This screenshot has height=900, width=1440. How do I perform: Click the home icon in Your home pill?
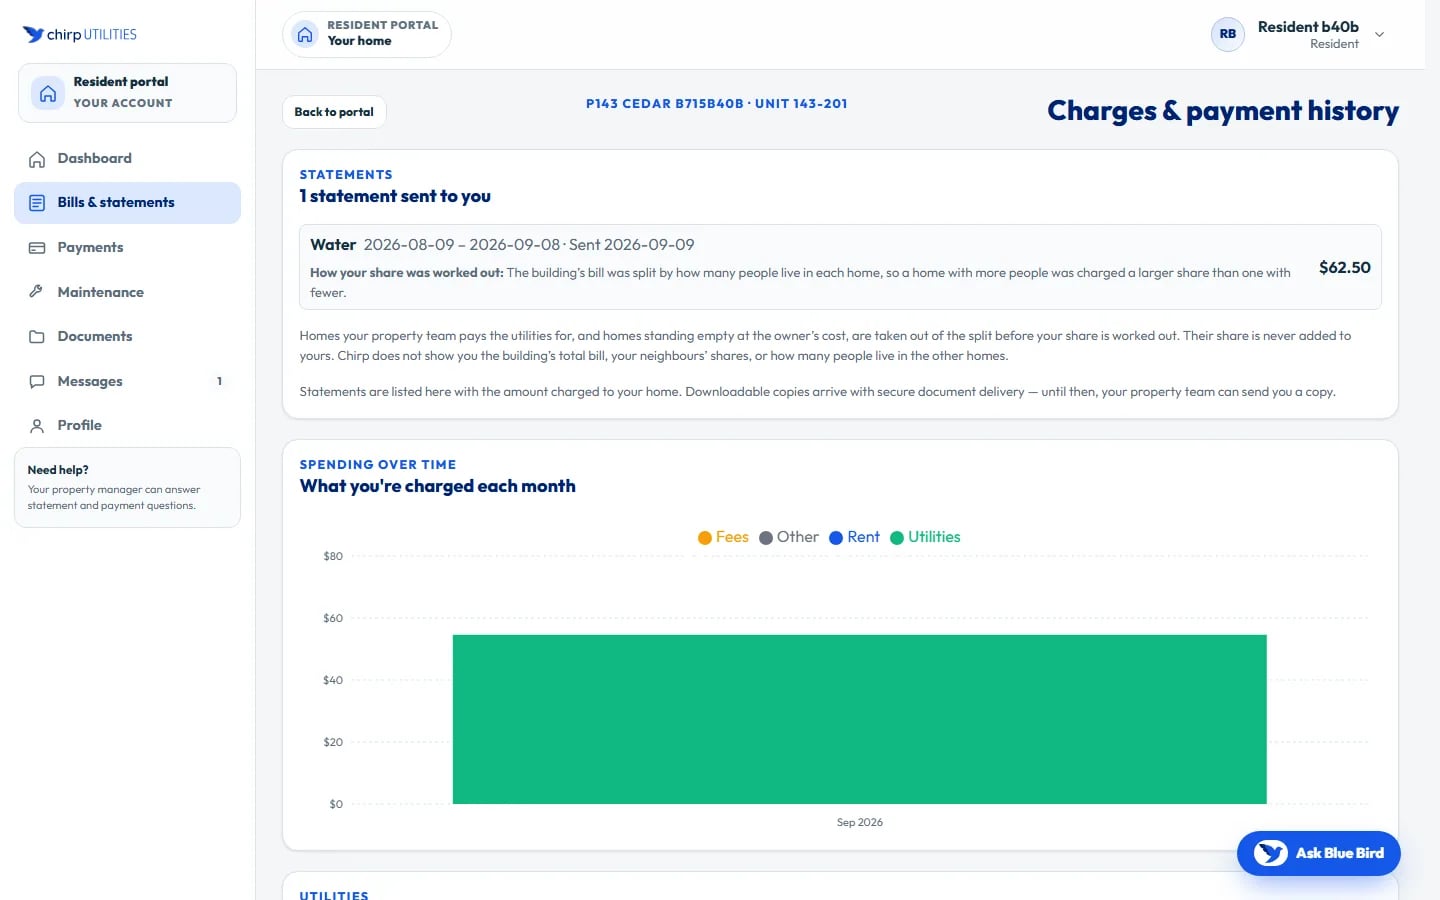[x=305, y=34]
